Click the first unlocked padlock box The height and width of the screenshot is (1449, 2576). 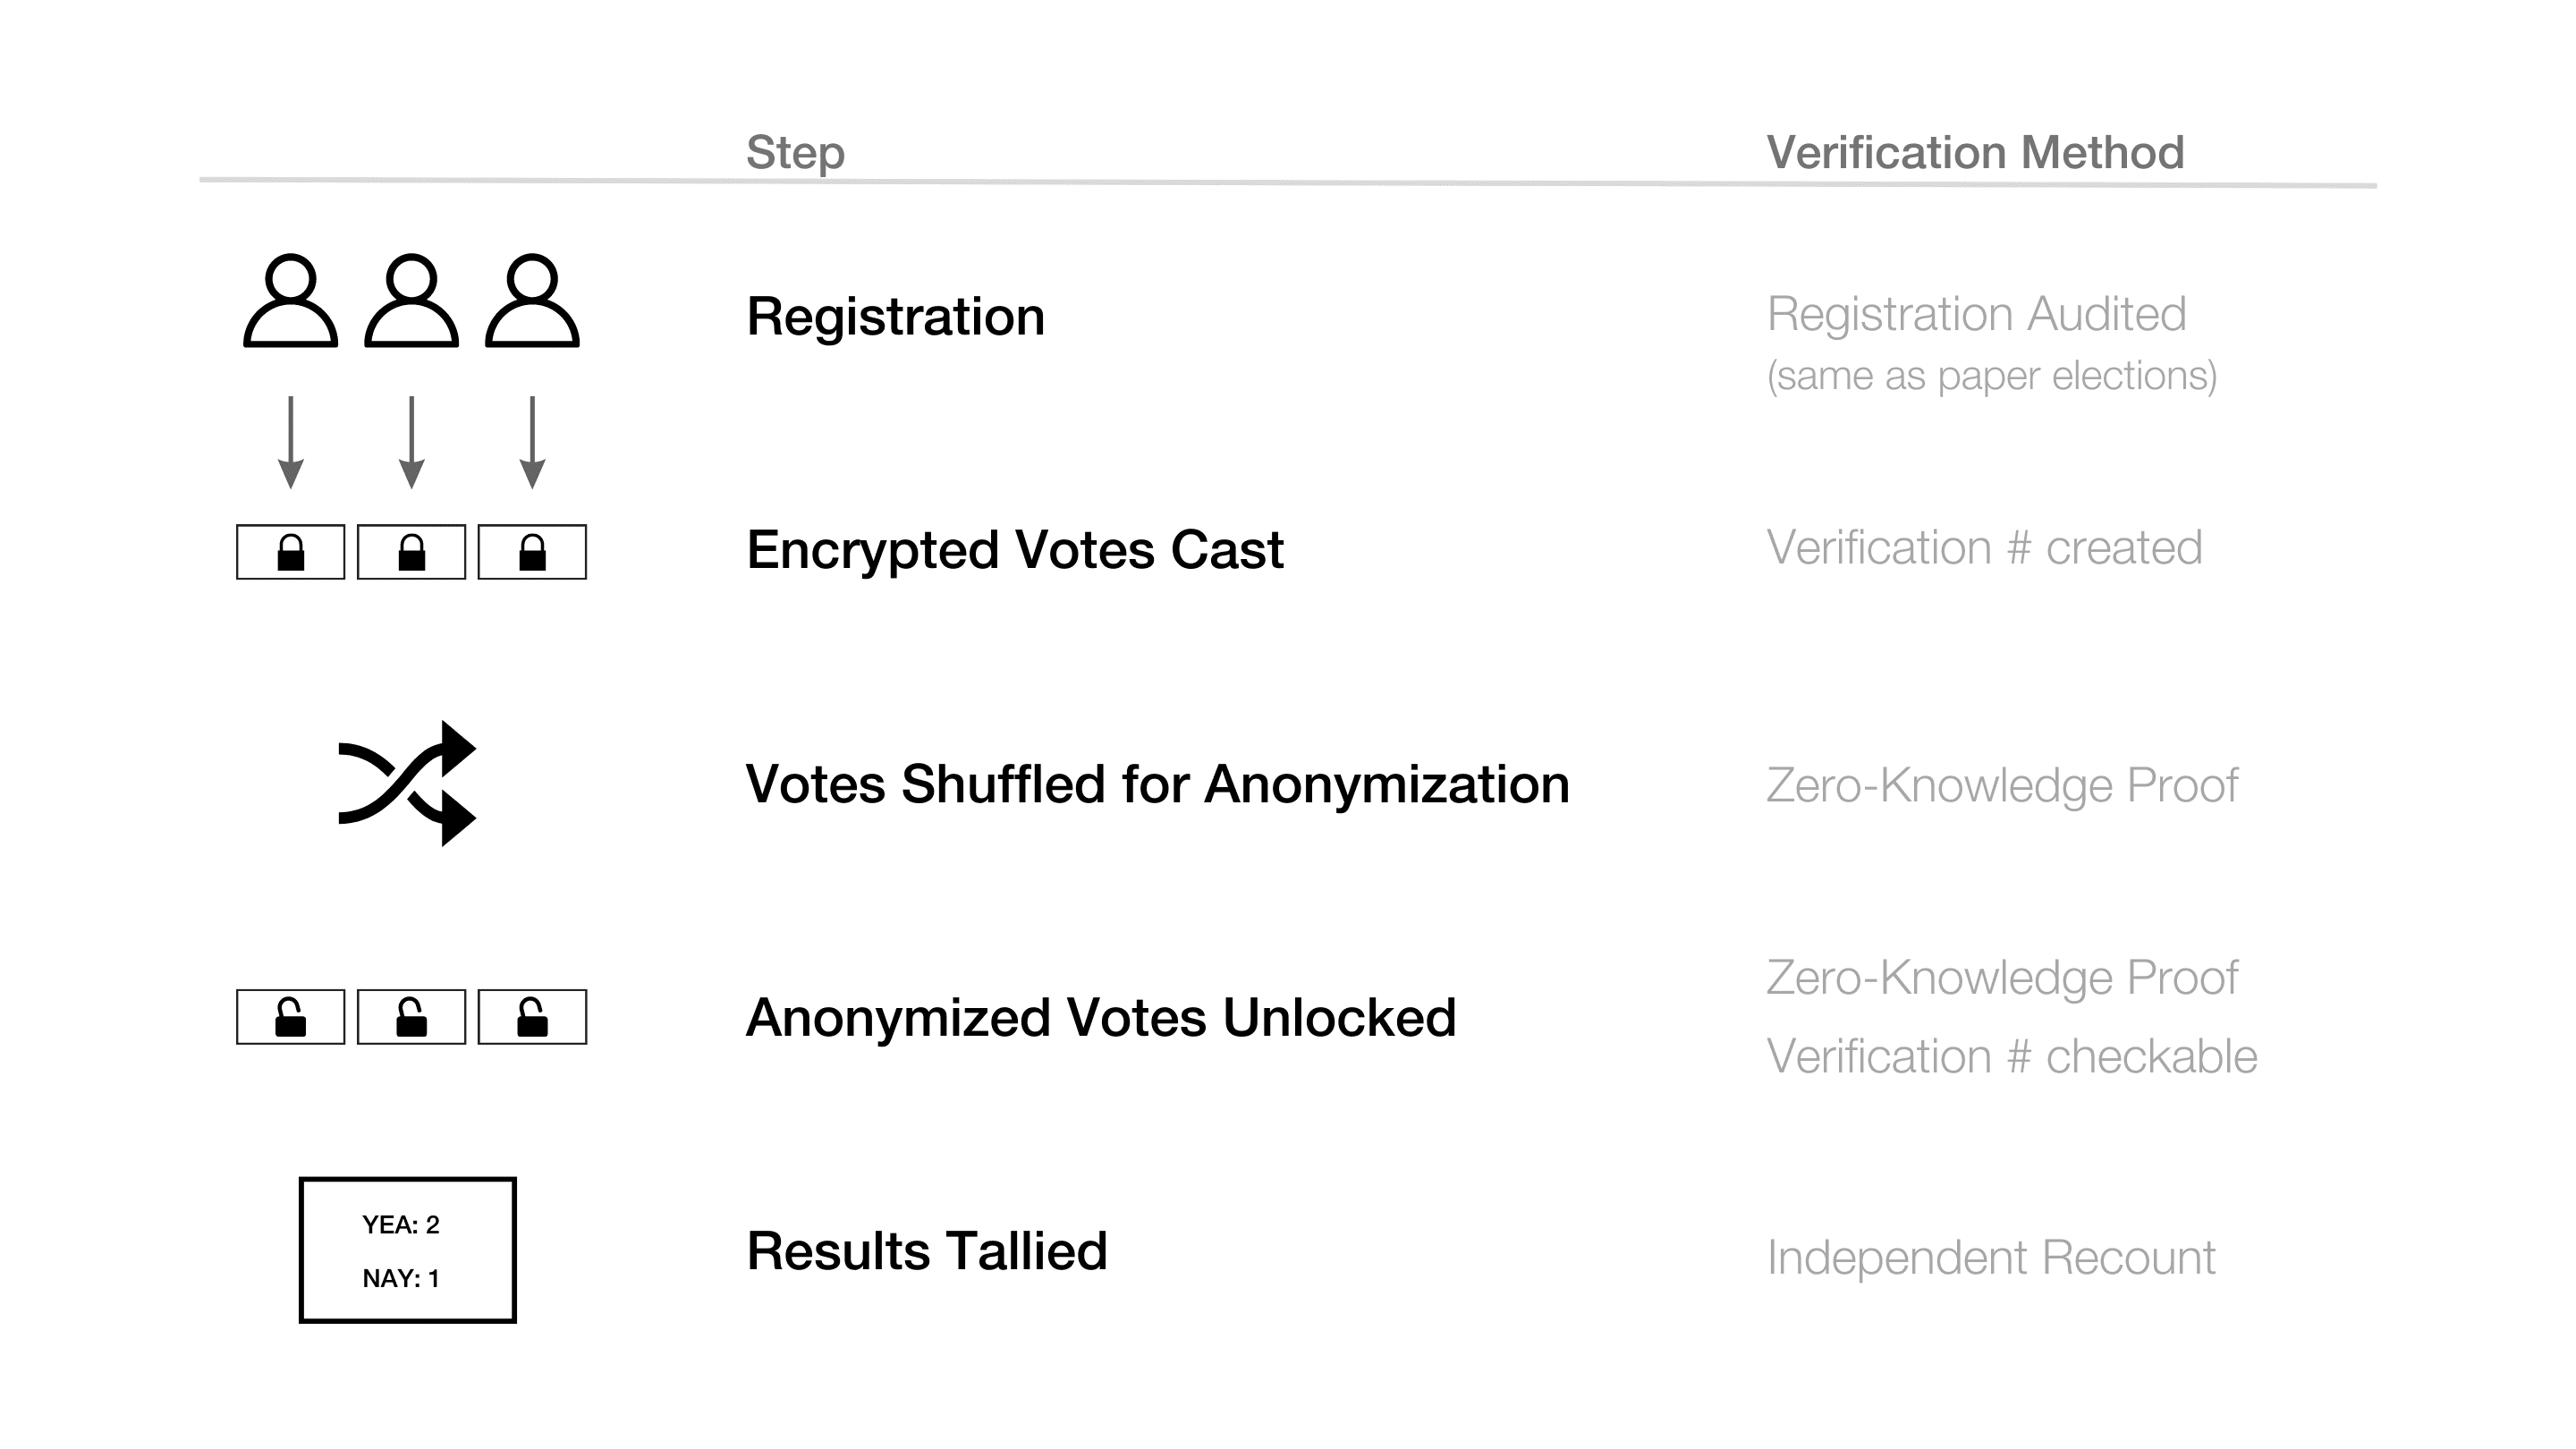pos(290,1017)
